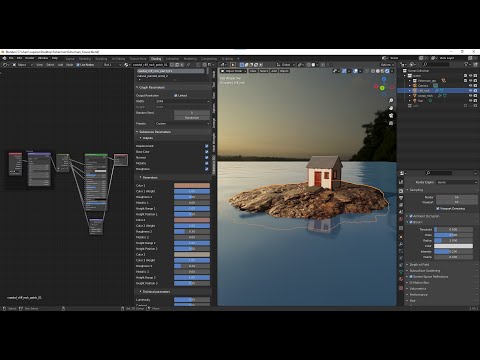Screen dimensions: 480x360
Task: Toggle the Linked checkbox for Output Resolution
Action: pos(175,95)
